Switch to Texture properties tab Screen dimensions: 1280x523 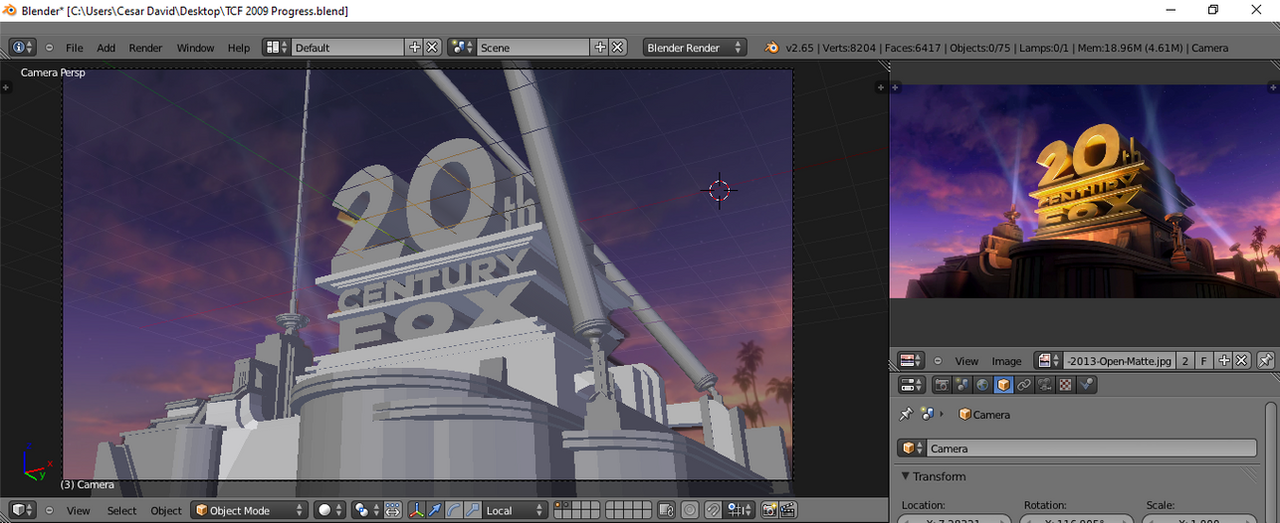click(x=1066, y=384)
